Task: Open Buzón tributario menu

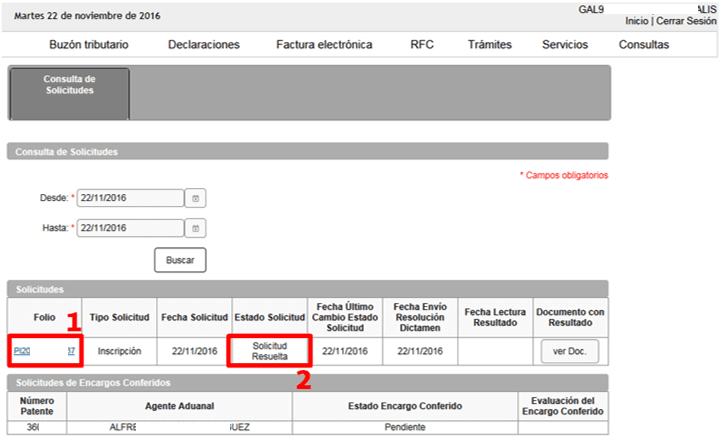Action: tap(89, 45)
